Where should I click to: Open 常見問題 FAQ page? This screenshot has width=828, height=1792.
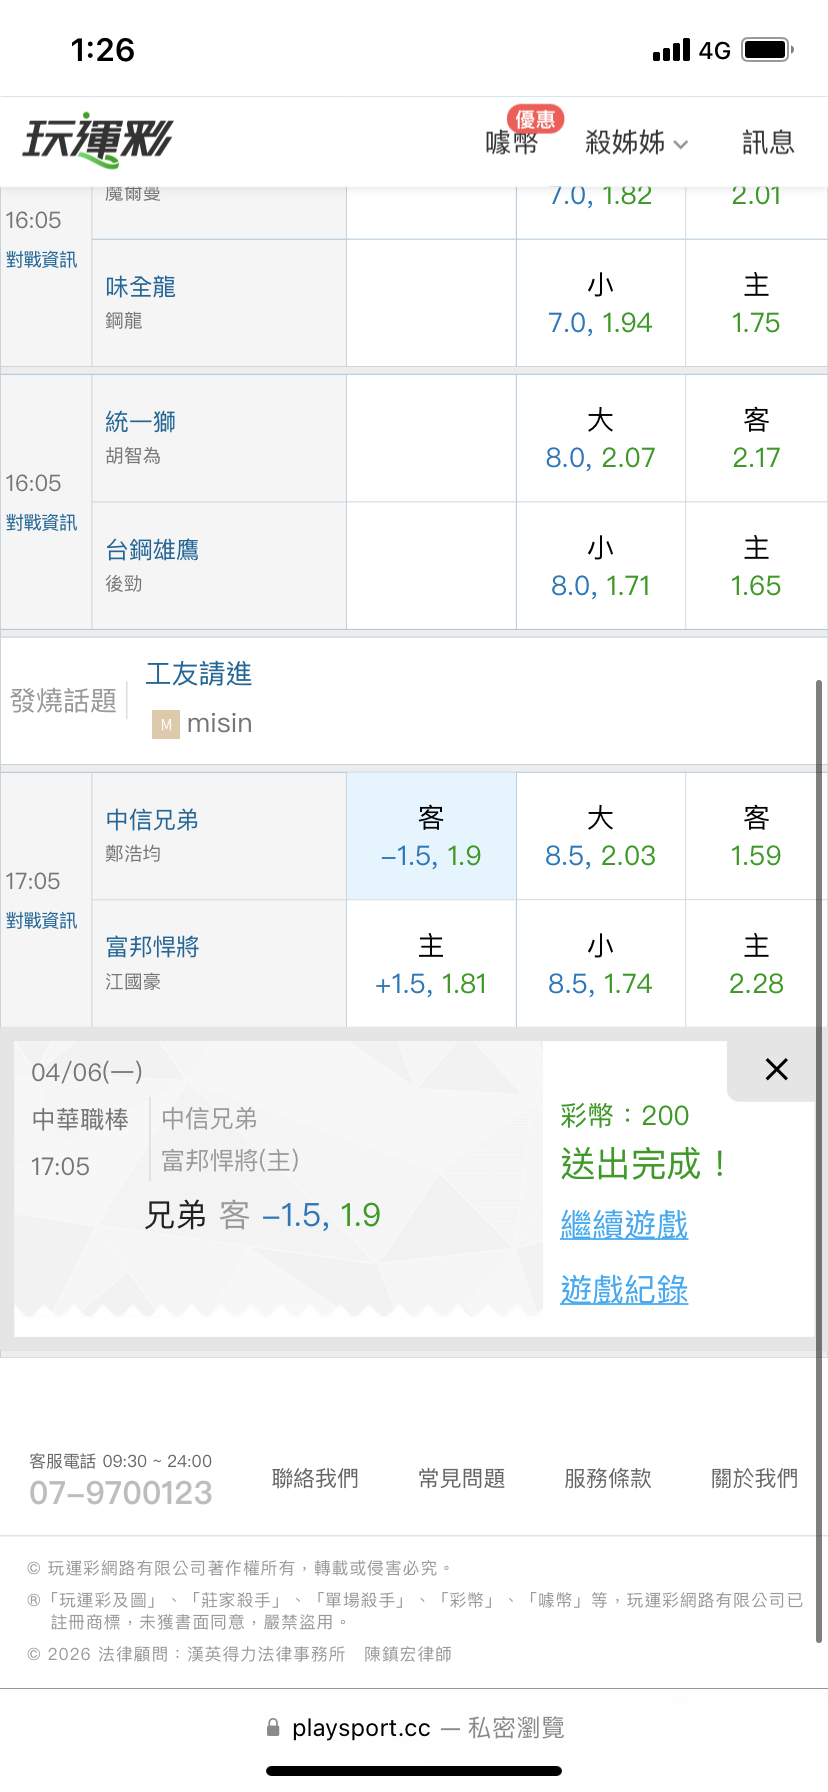[x=462, y=1478]
